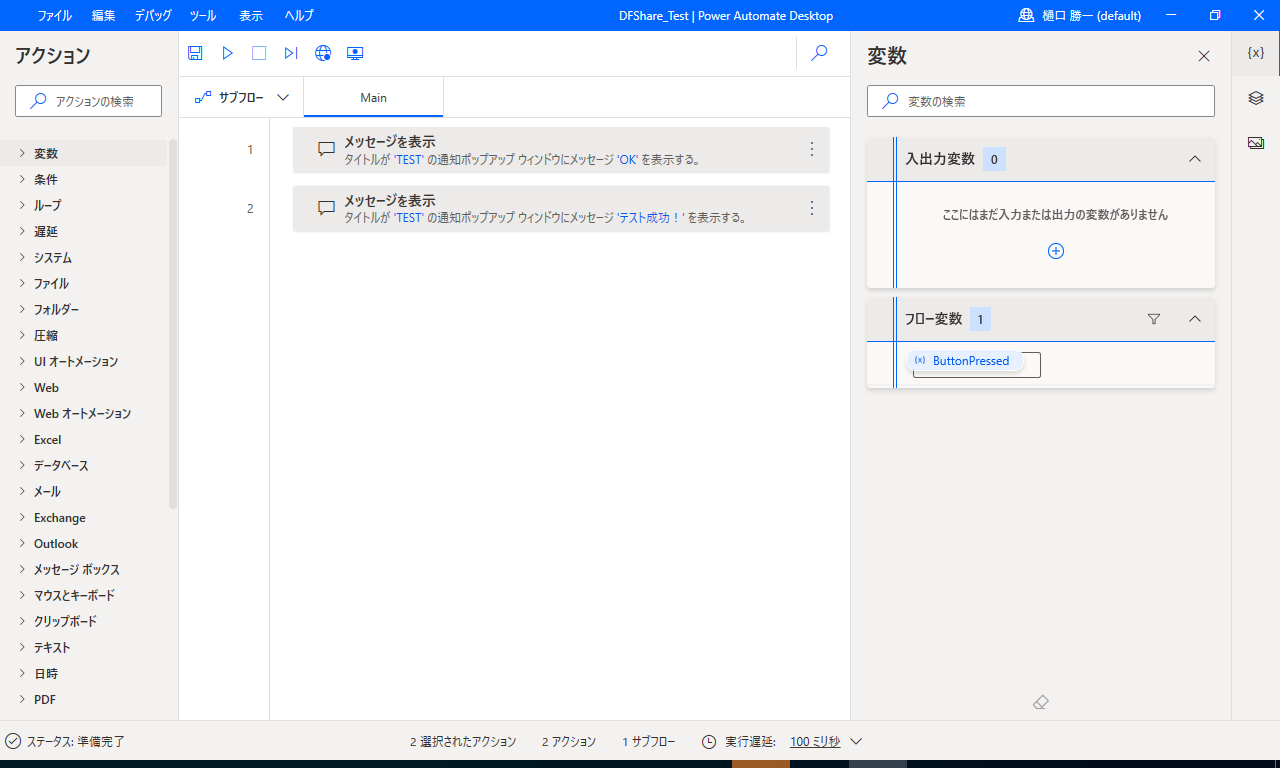Open the デバッグ menu

coord(153,15)
